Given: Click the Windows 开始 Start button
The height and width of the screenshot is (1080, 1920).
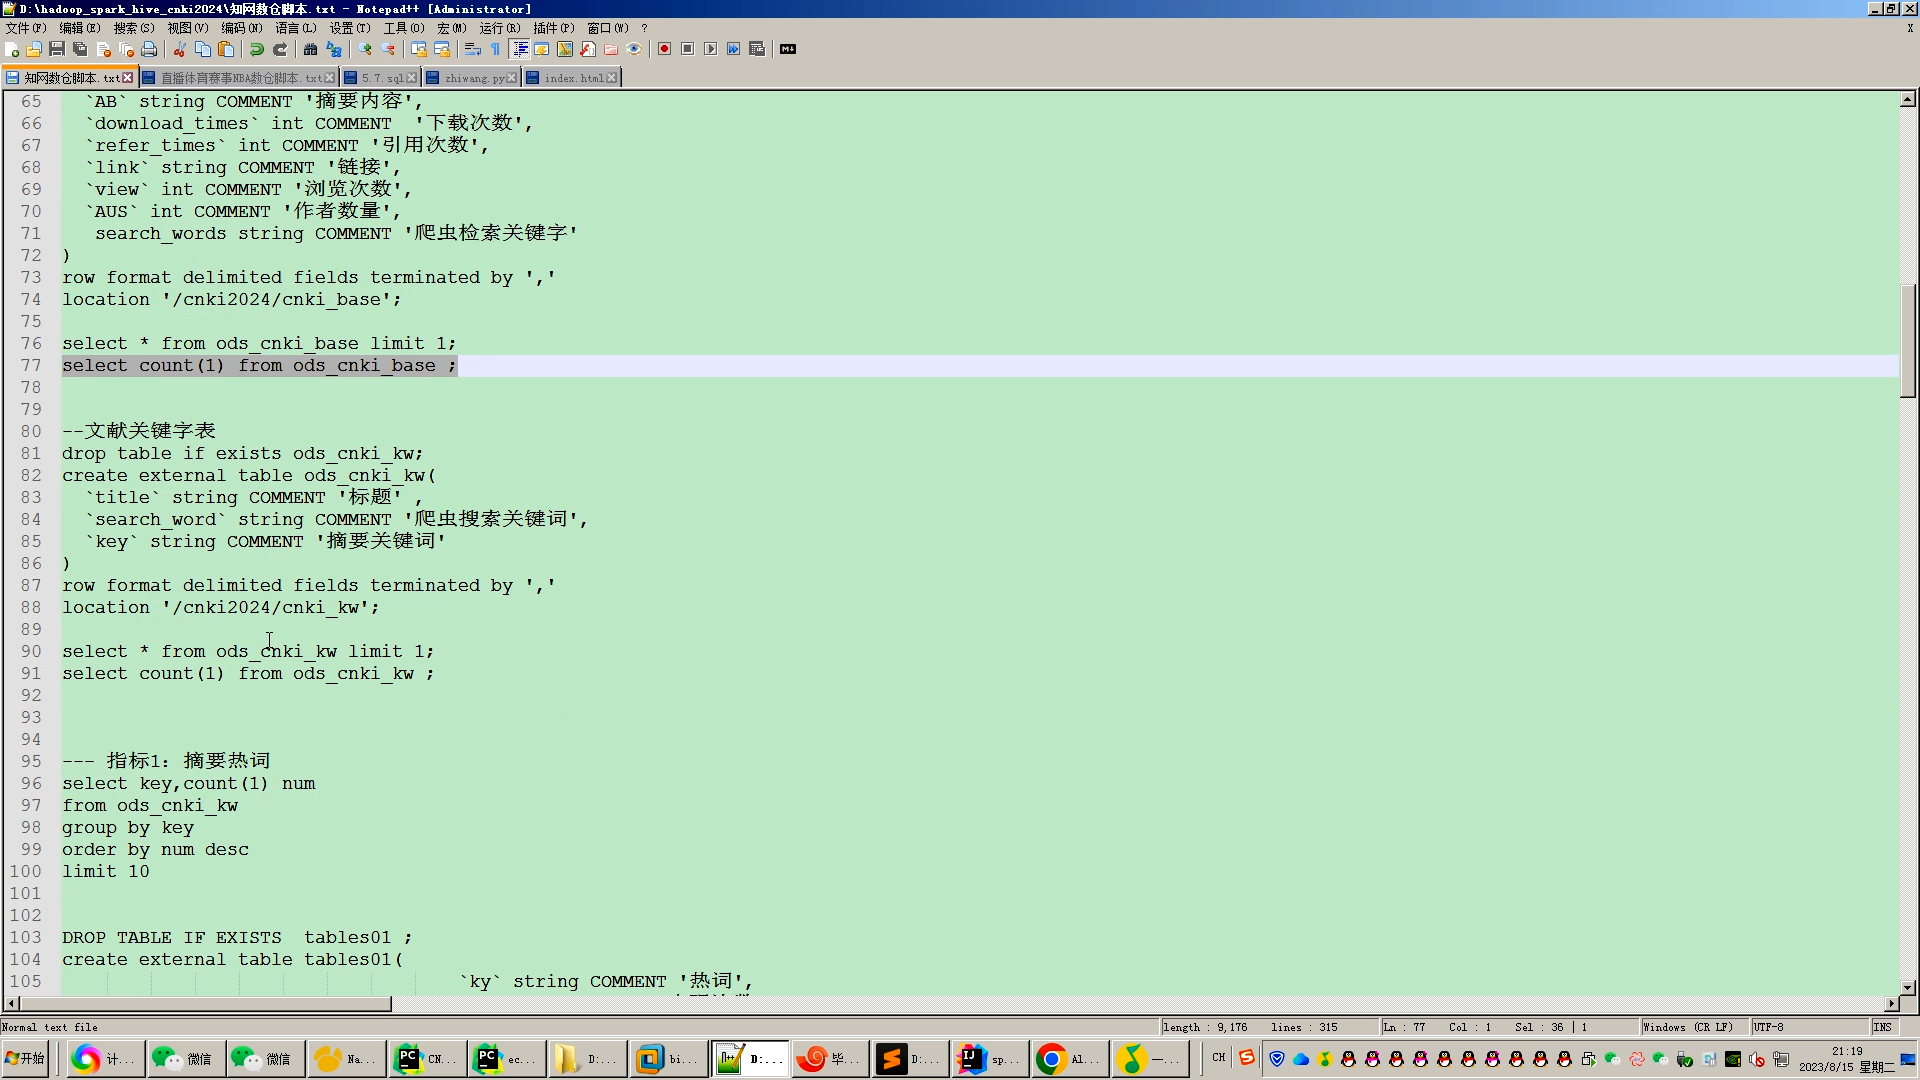Looking at the screenshot, I should point(26,1058).
